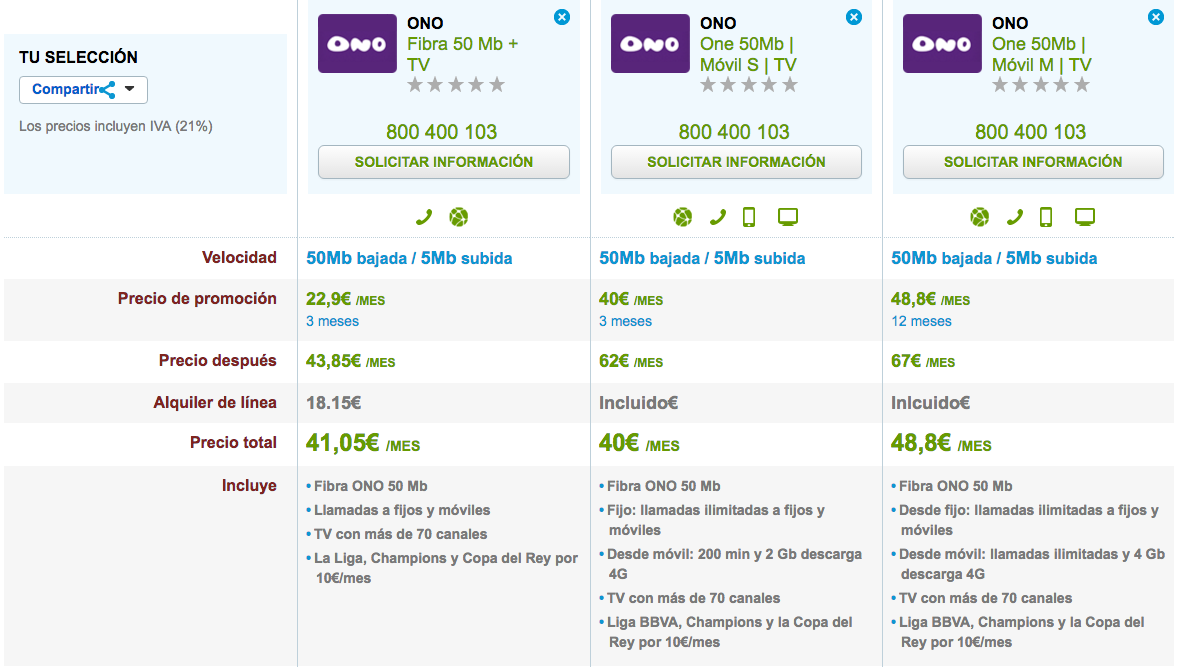Click the TU SELECCIÓN heading

tap(78, 57)
